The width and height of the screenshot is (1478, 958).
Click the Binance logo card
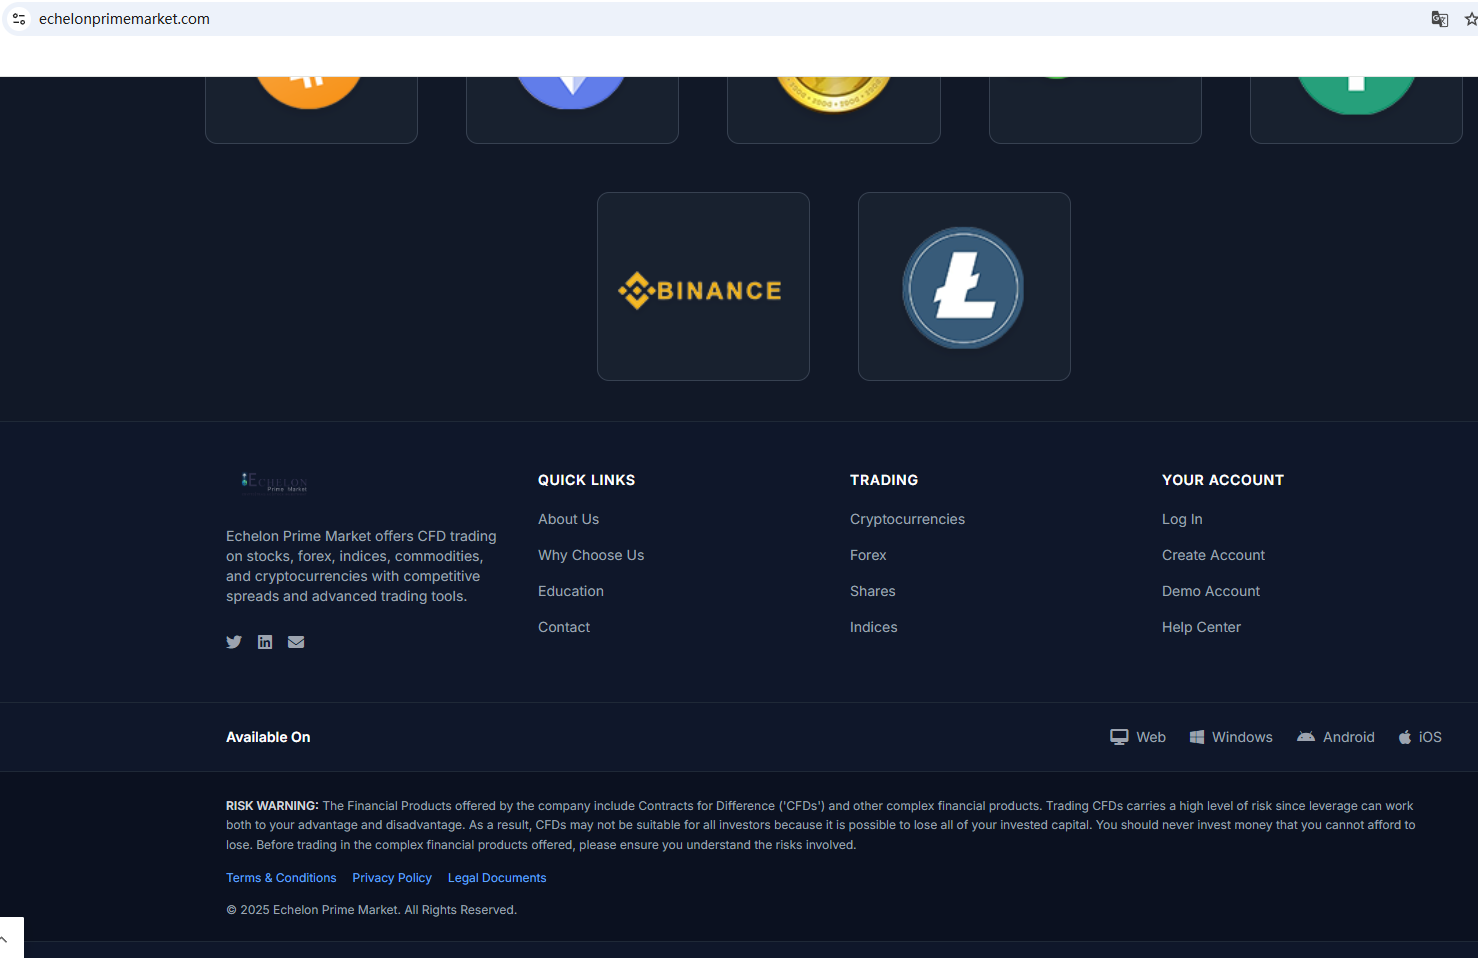pos(703,286)
